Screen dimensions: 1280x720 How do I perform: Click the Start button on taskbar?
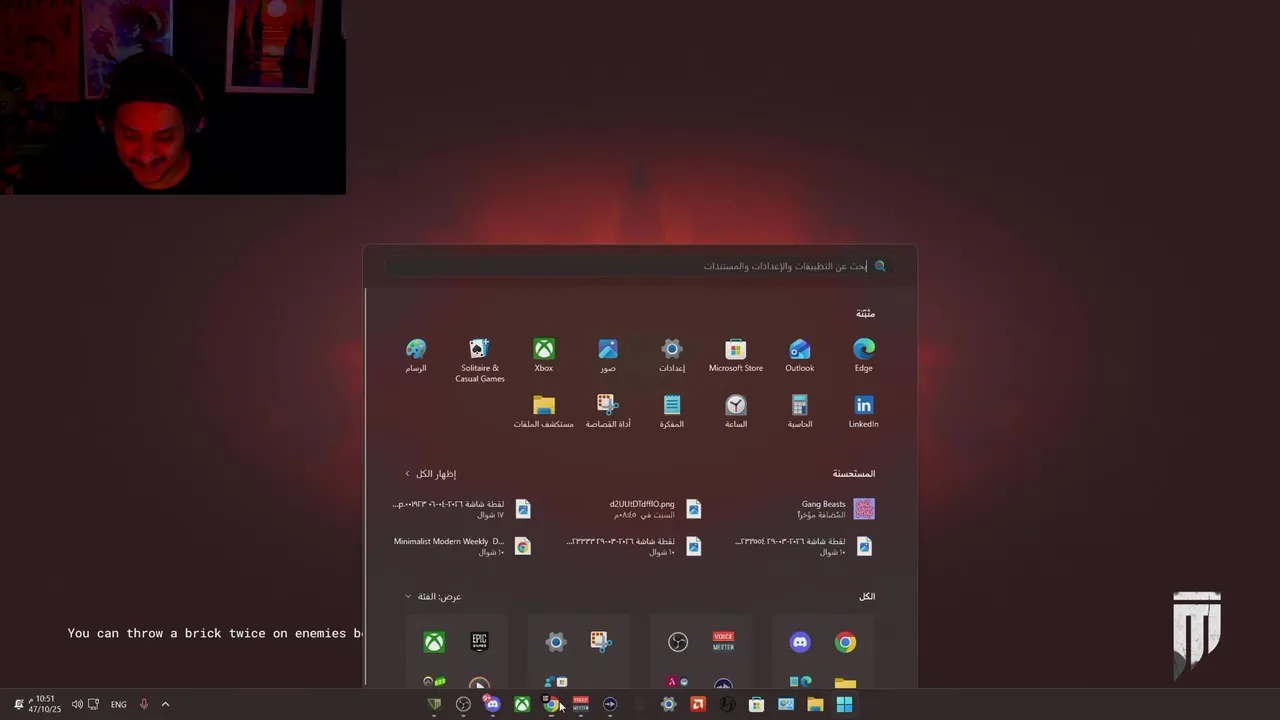click(x=844, y=704)
